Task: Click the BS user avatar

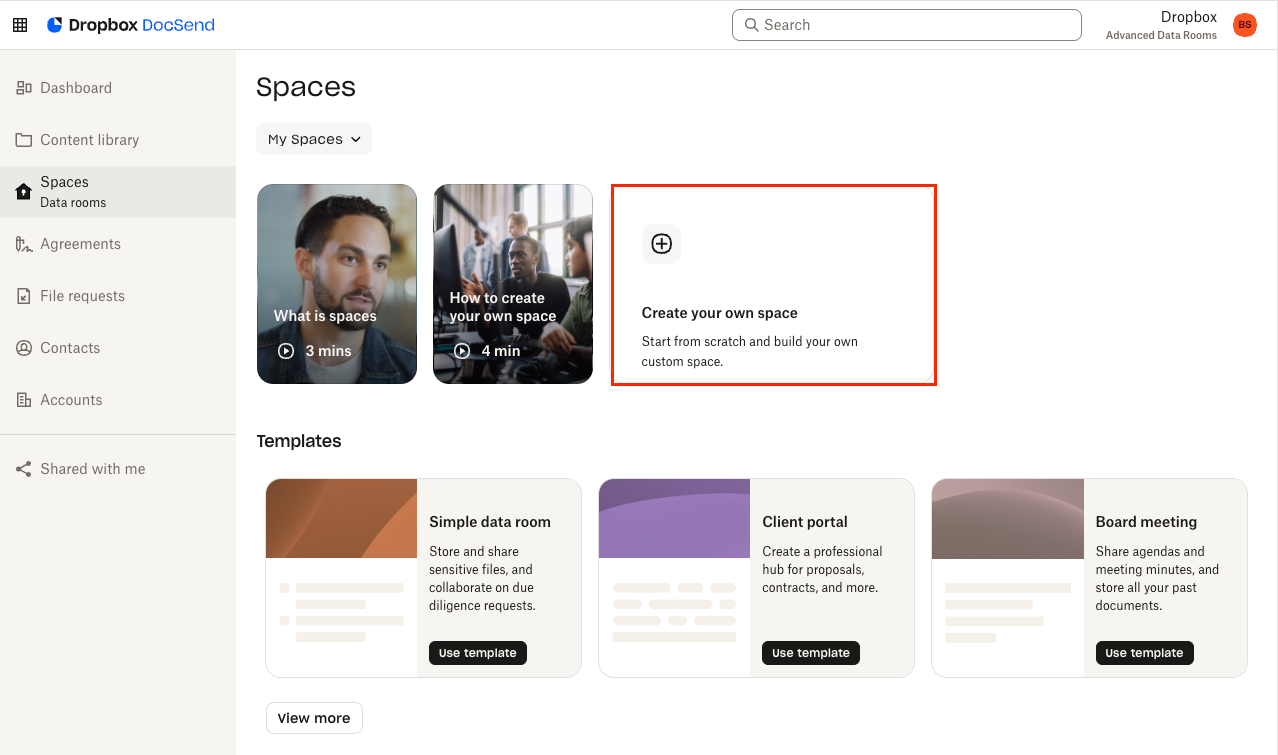Action: pyautogui.click(x=1244, y=25)
